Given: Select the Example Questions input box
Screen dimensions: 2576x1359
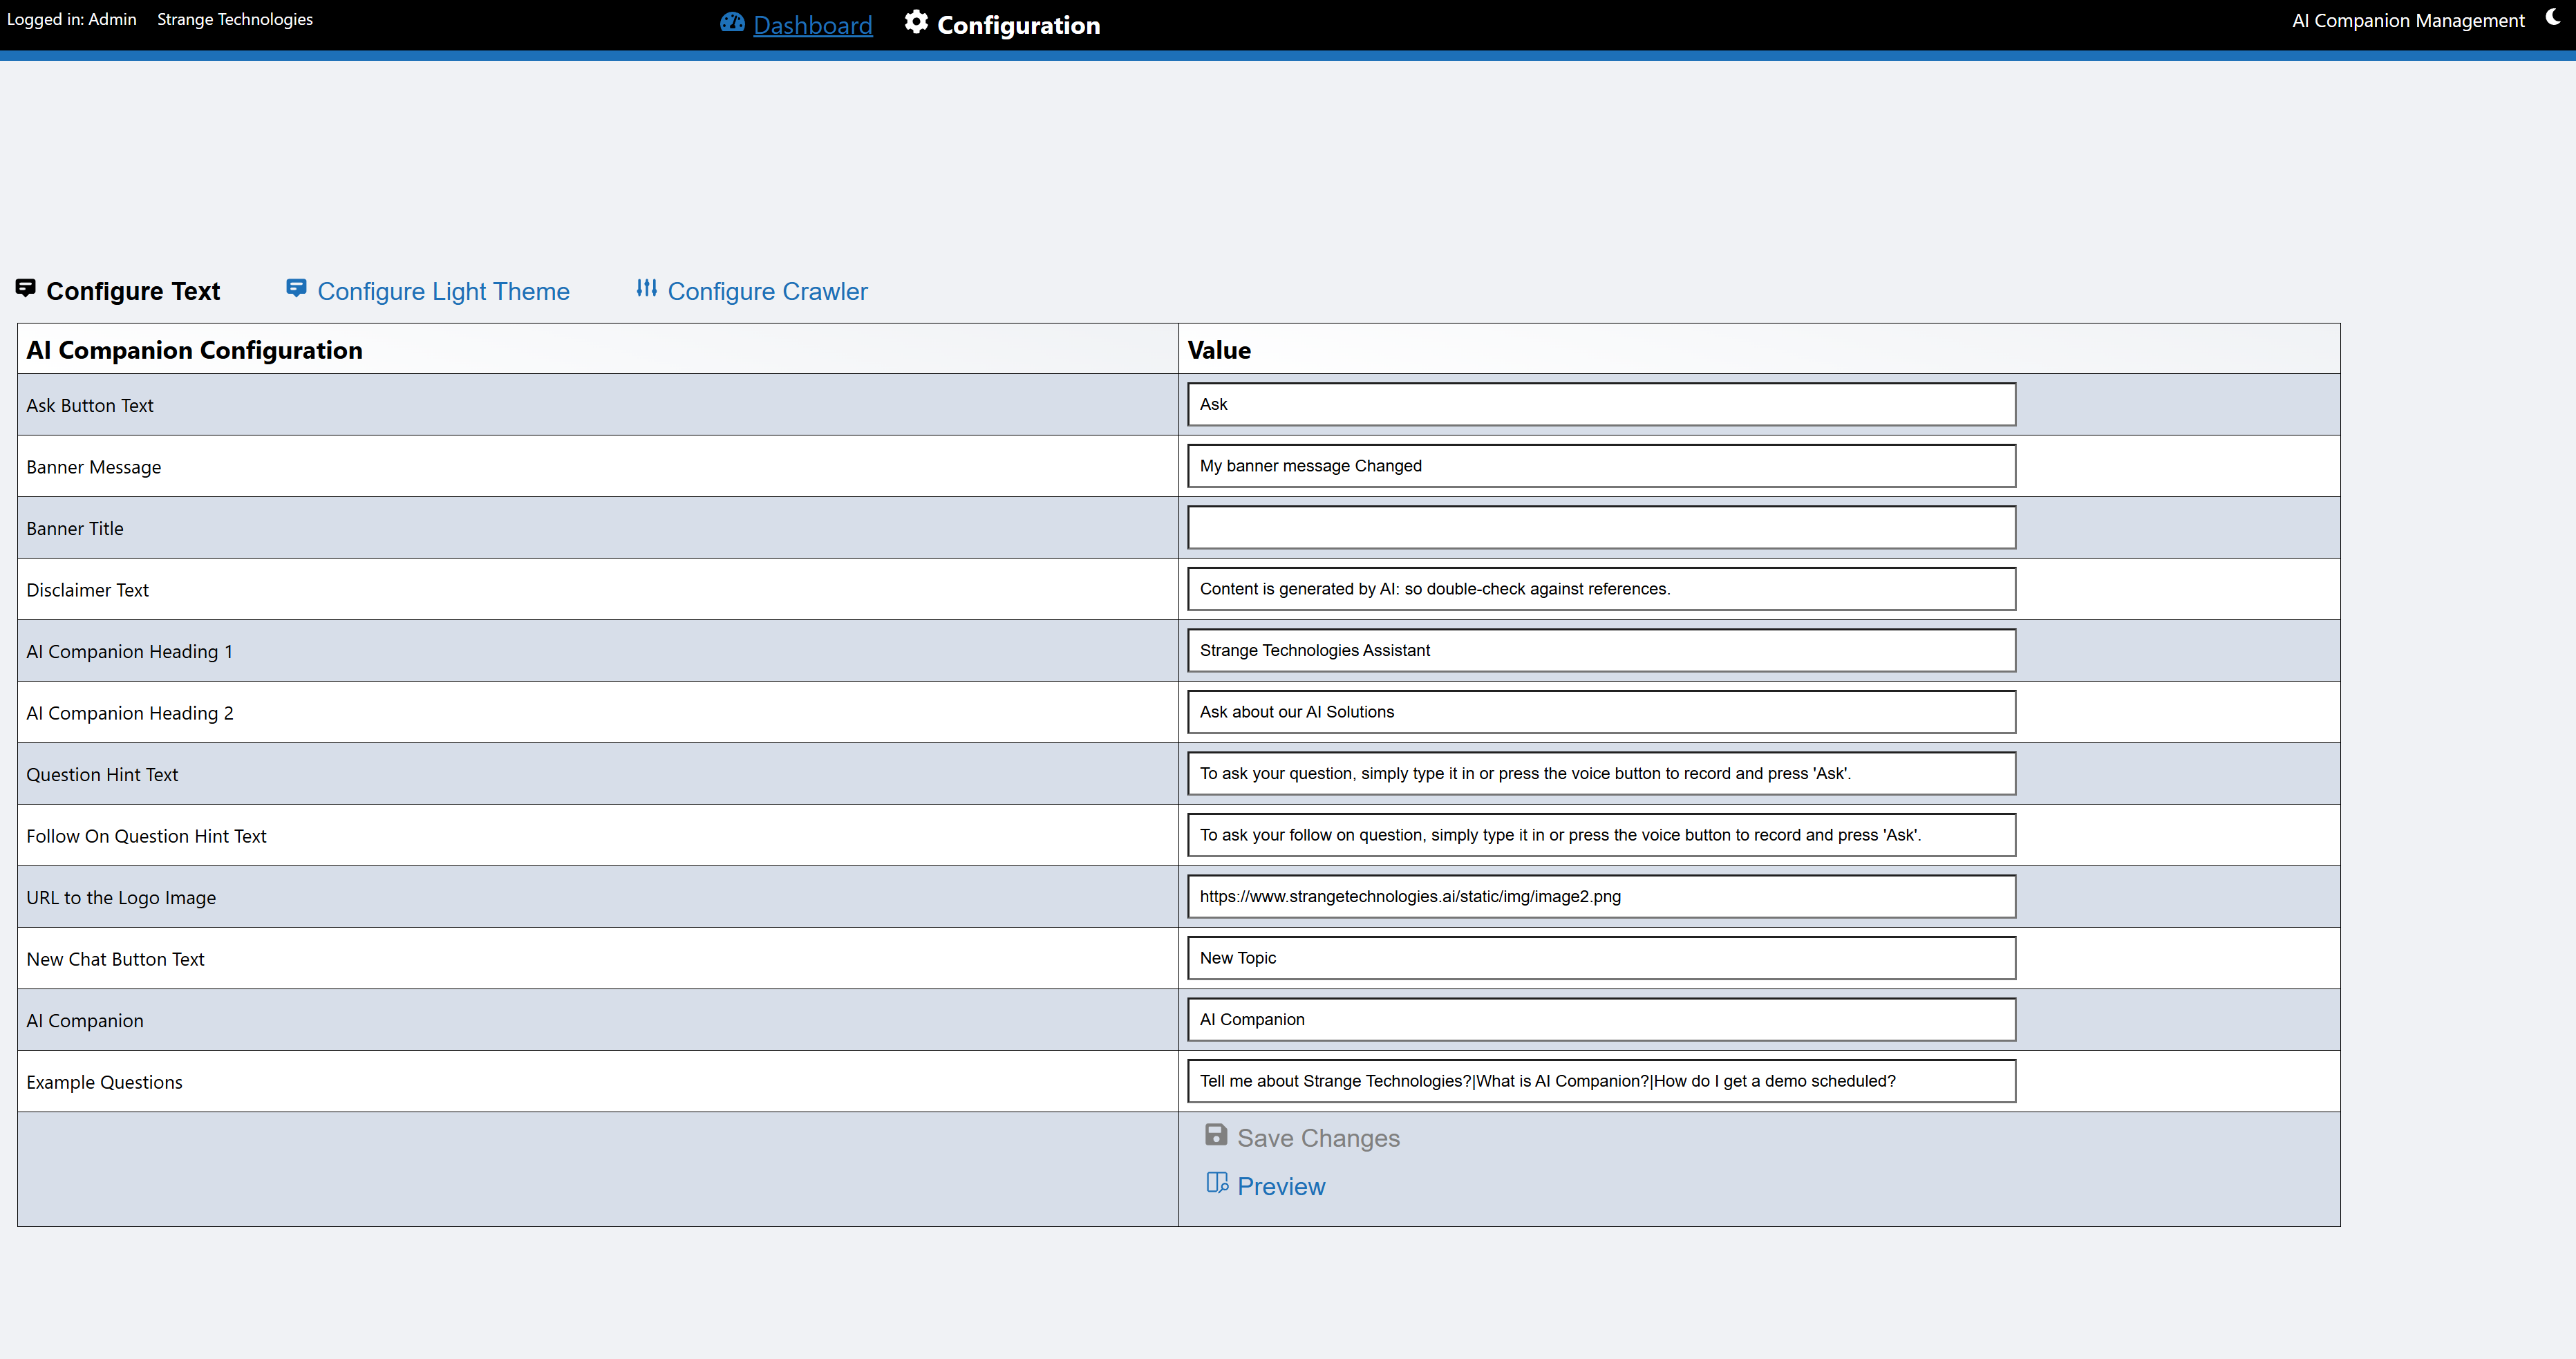Looking at the screenshot, I should pyautogui.click(x=1600, y=1081).
